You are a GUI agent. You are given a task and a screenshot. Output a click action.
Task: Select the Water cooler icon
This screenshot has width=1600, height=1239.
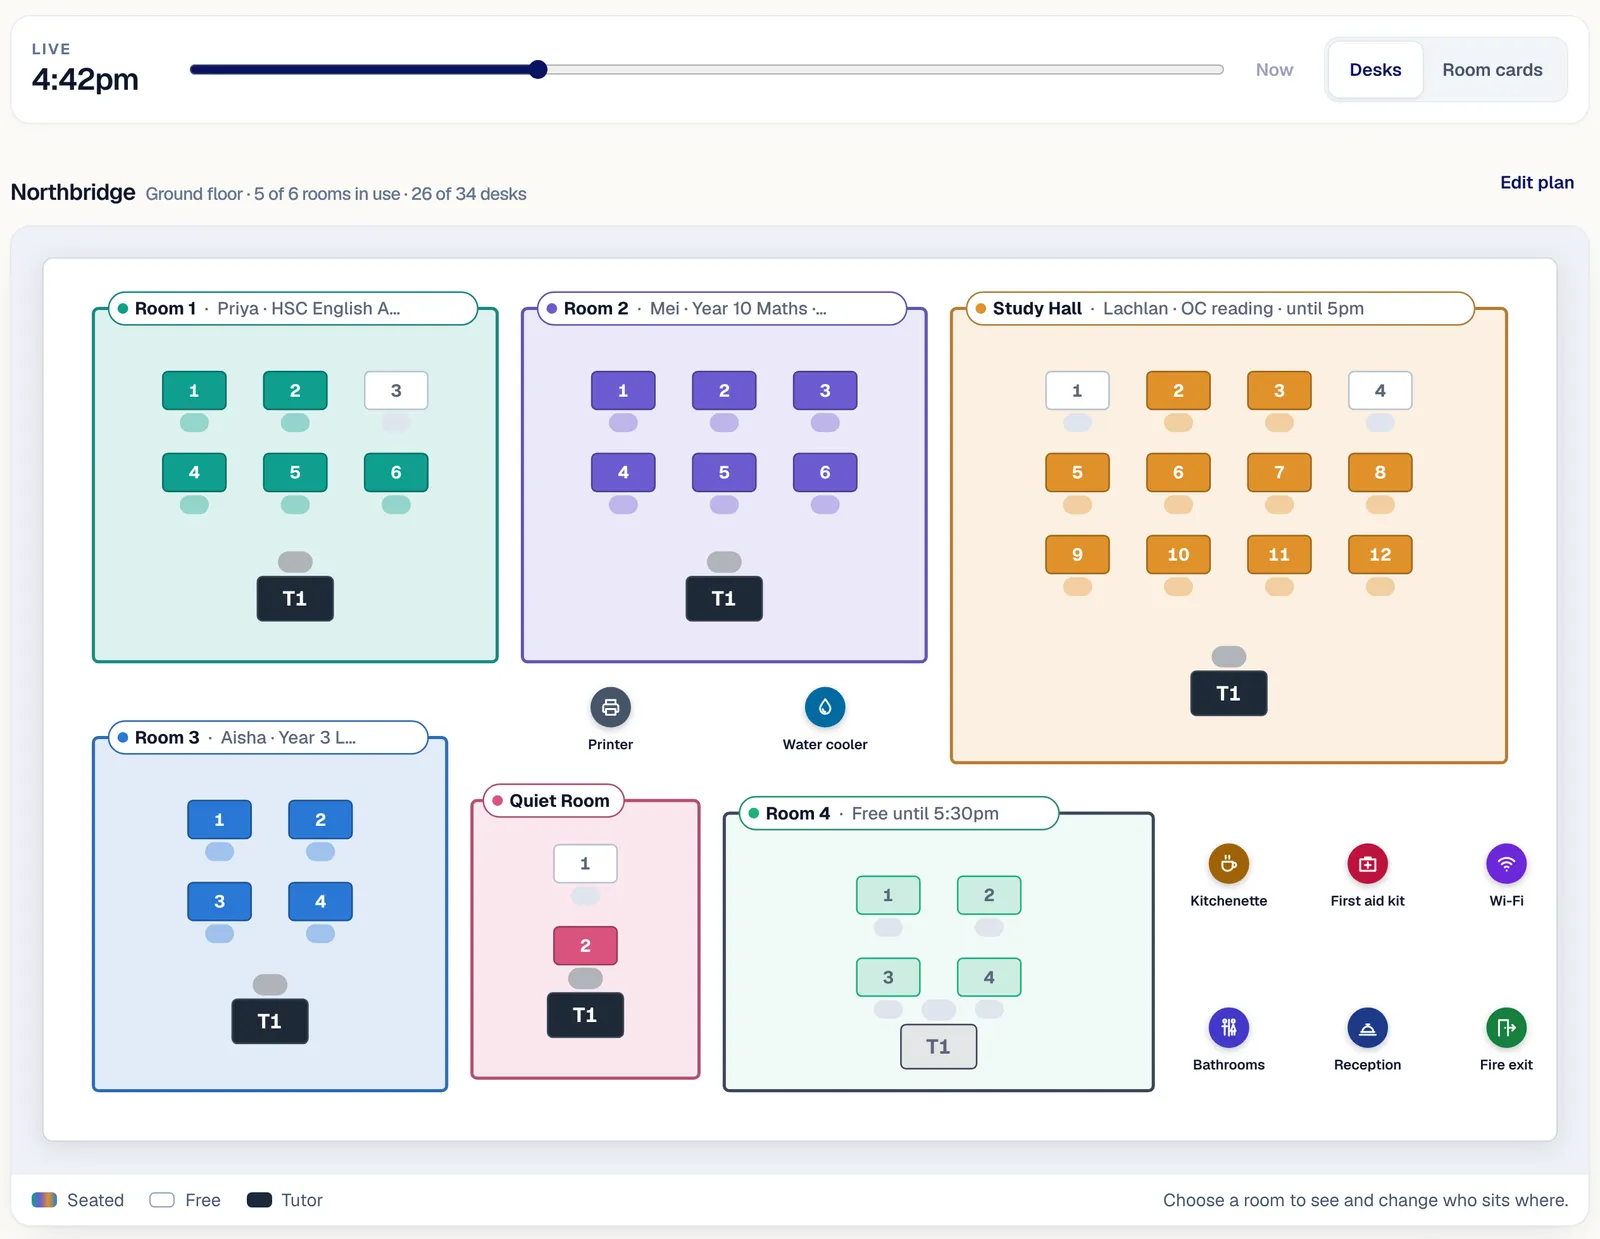[x=825, y=707]
